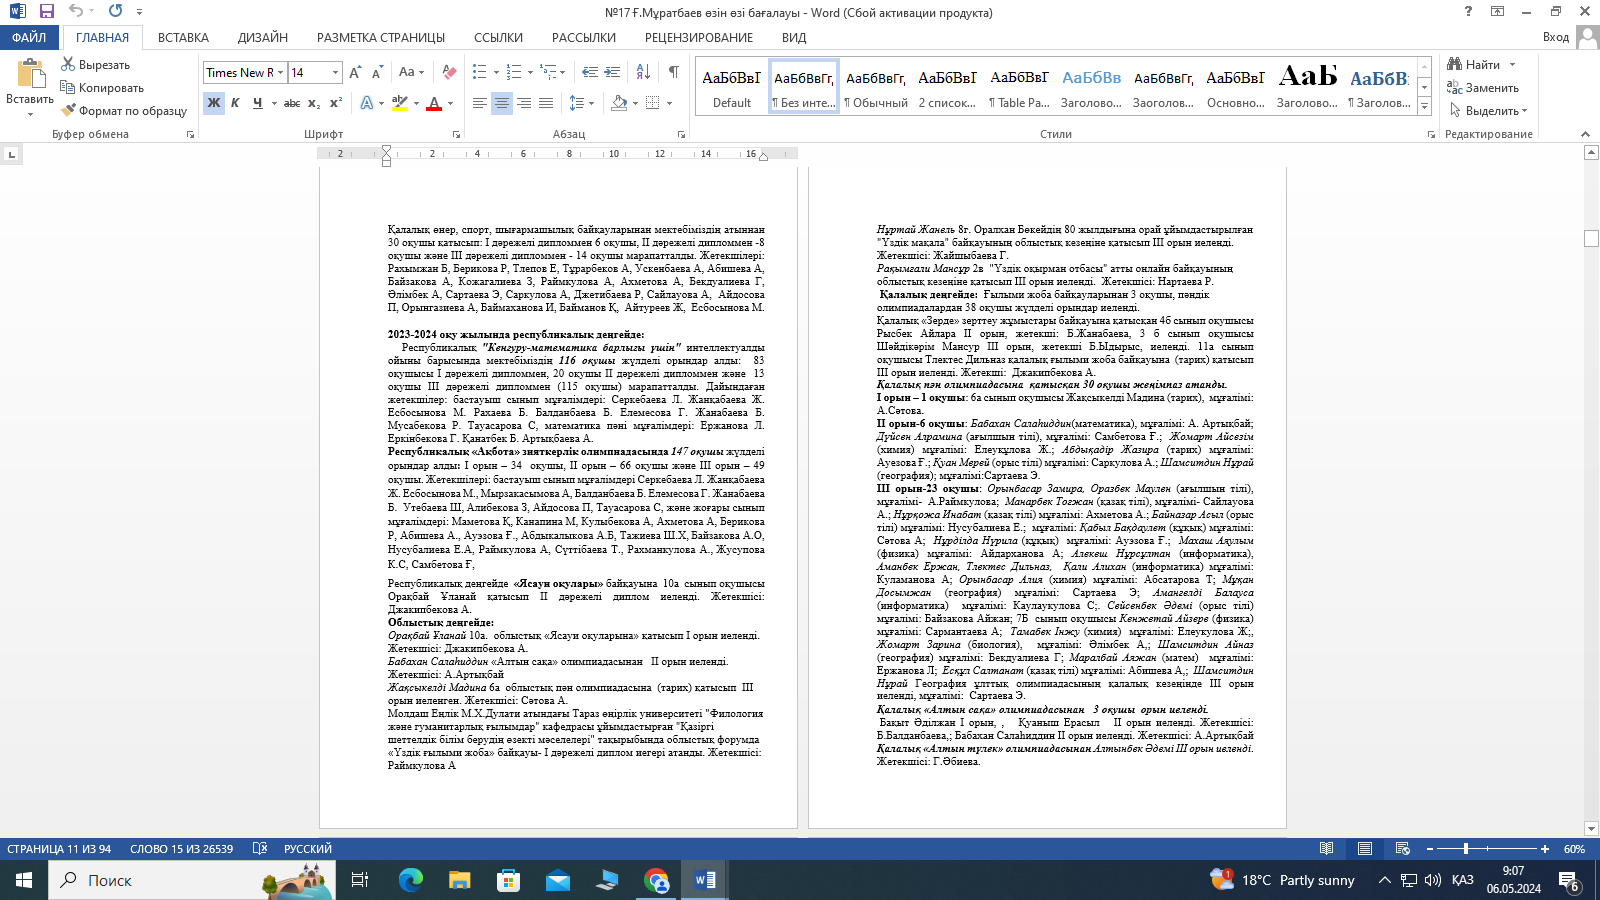Open change case Aa dropdown
This screenshot has height=900, width=1600.
point(411,73)
